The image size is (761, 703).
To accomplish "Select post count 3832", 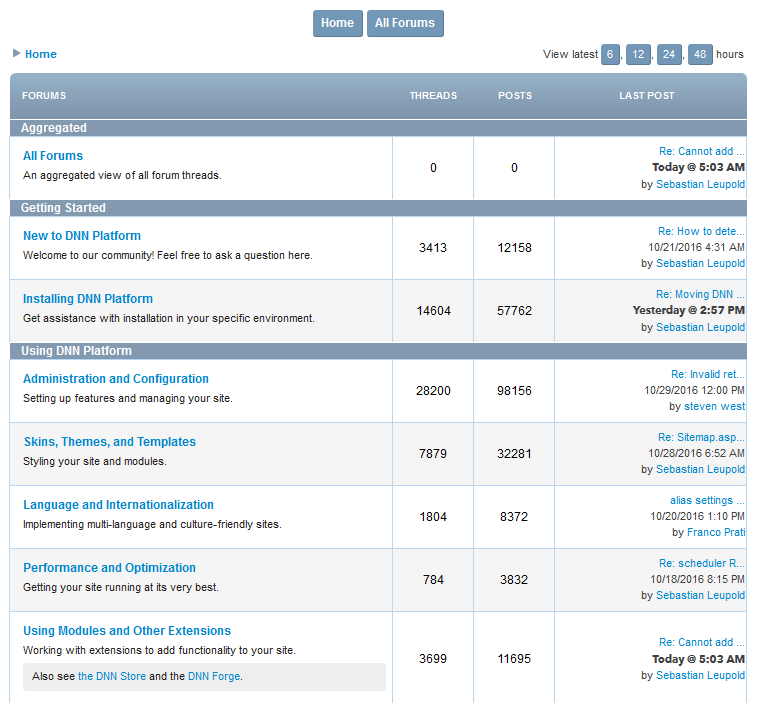I will click(x=514, y=580).
